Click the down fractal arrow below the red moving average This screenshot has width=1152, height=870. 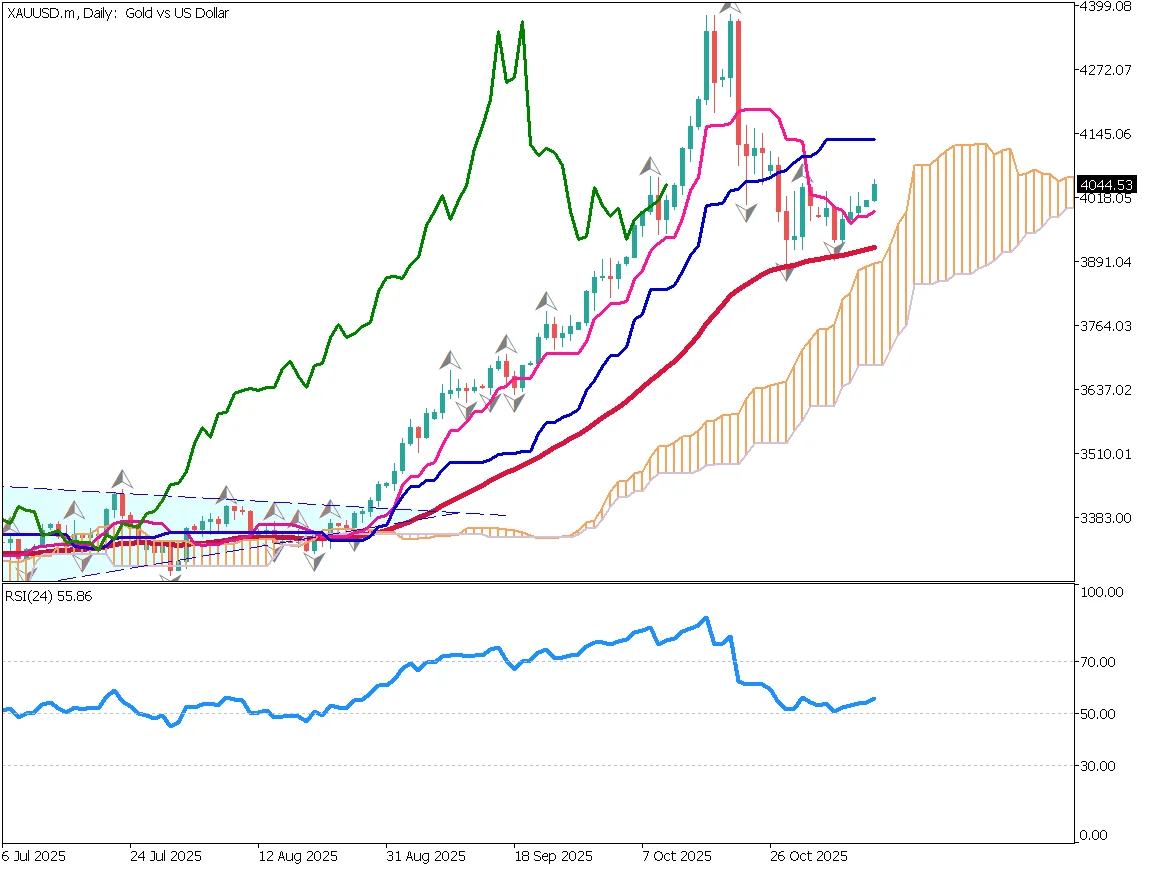point(787,270)
